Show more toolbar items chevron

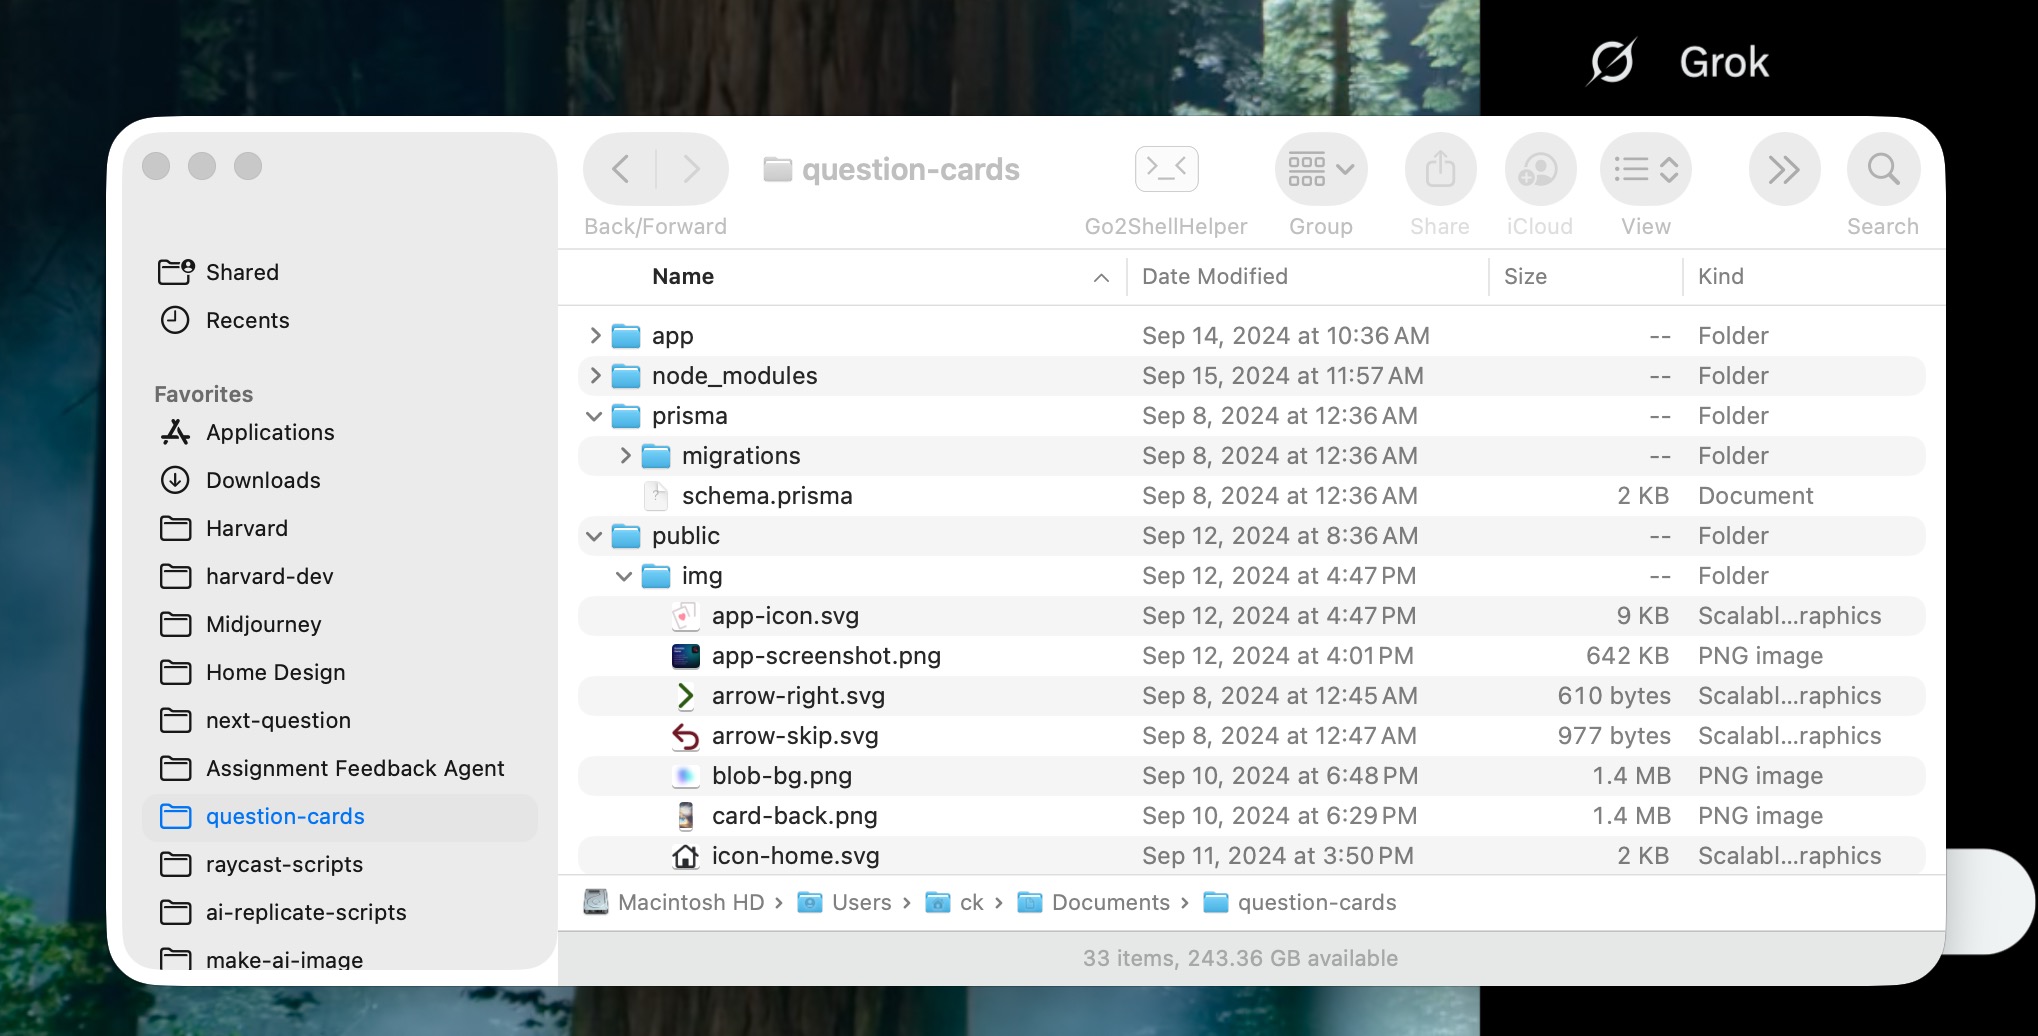coord(1784,169)
